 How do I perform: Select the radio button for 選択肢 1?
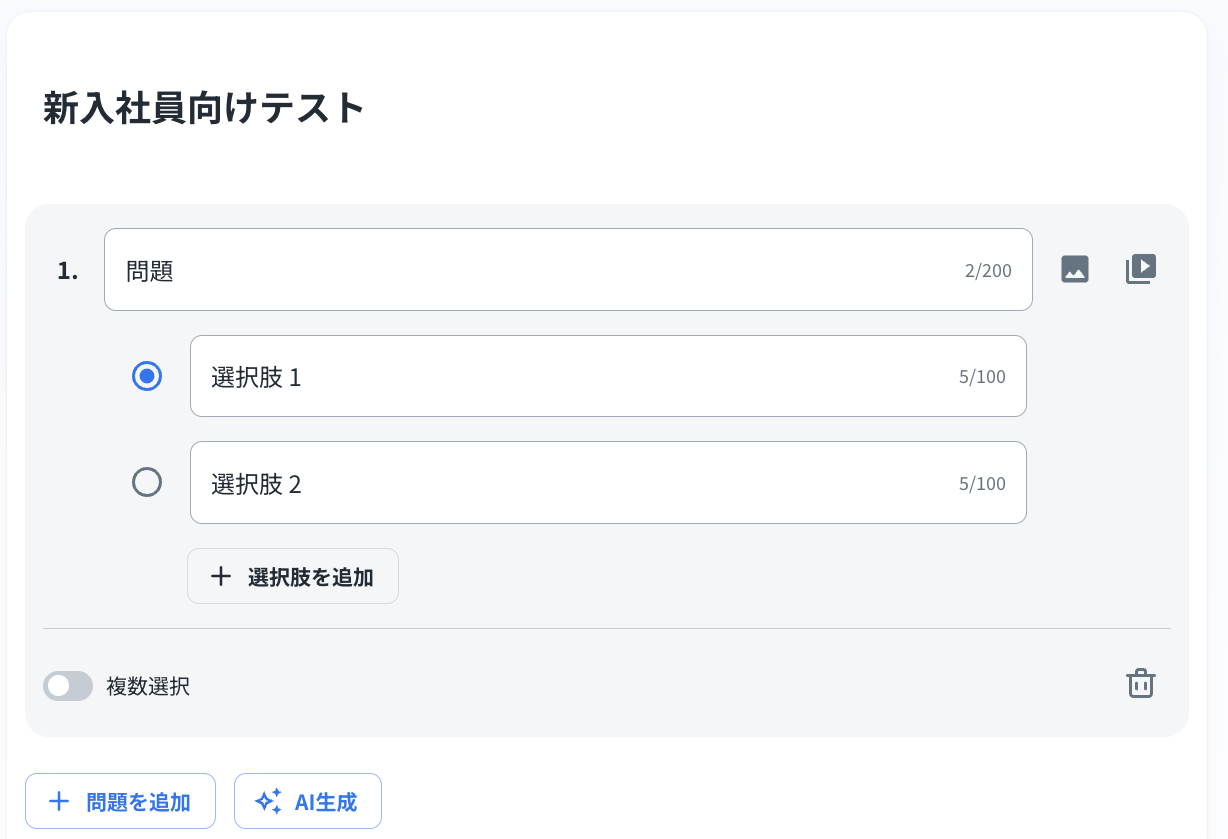147,376
